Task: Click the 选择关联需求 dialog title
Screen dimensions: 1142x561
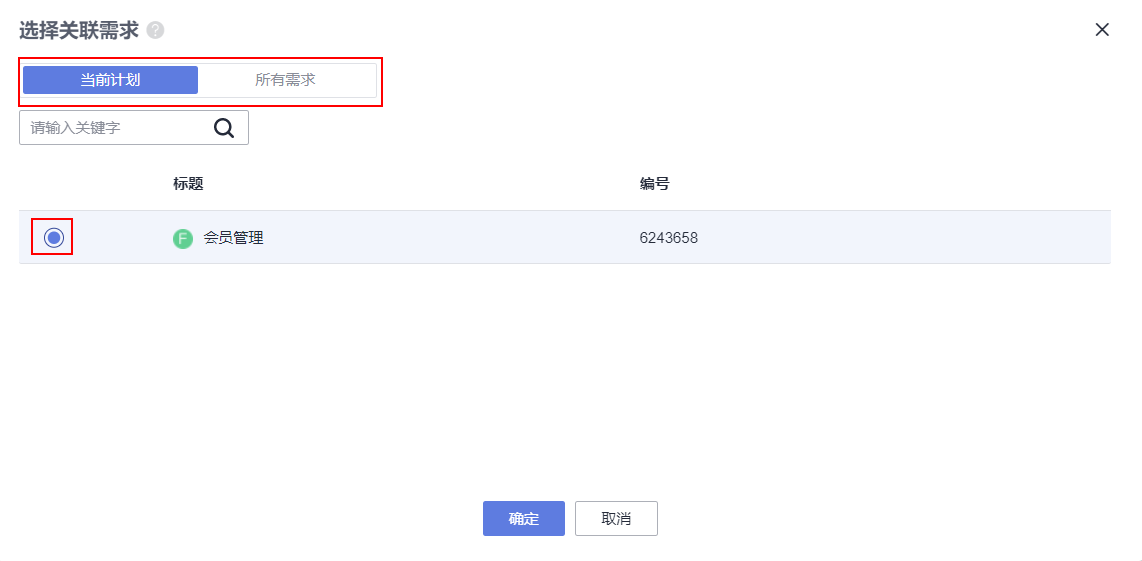Action: 79,31
